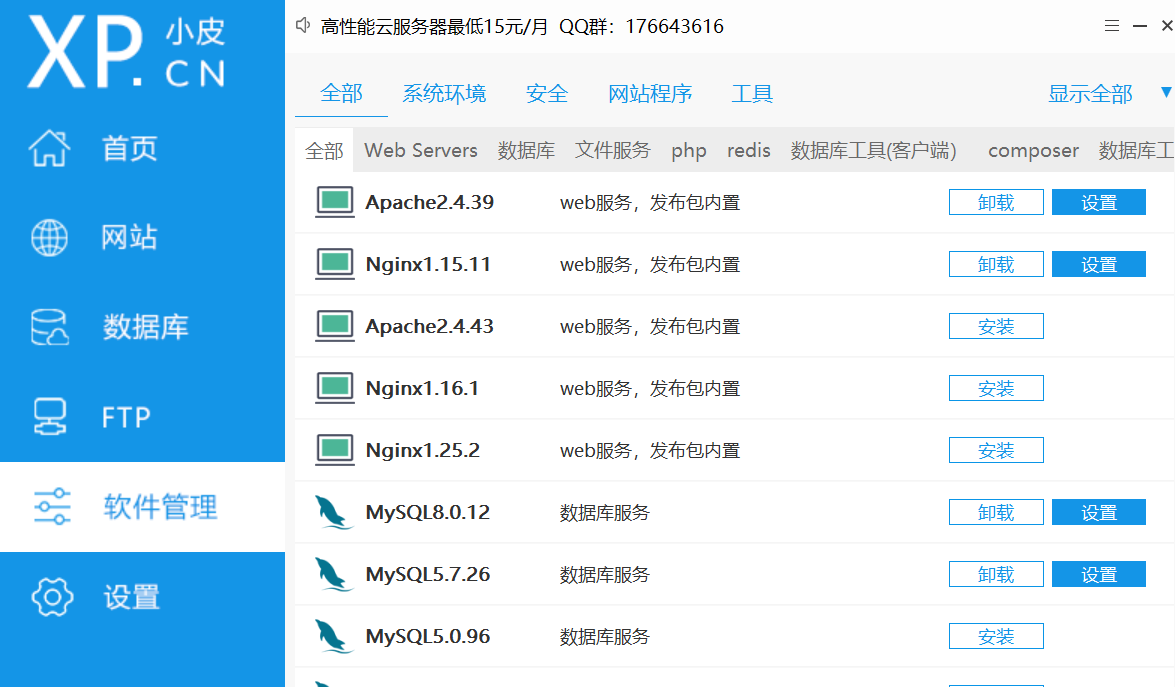Switch to the 网站程序 tab
Screen dimensions: 1175x687
click(650, 94)
